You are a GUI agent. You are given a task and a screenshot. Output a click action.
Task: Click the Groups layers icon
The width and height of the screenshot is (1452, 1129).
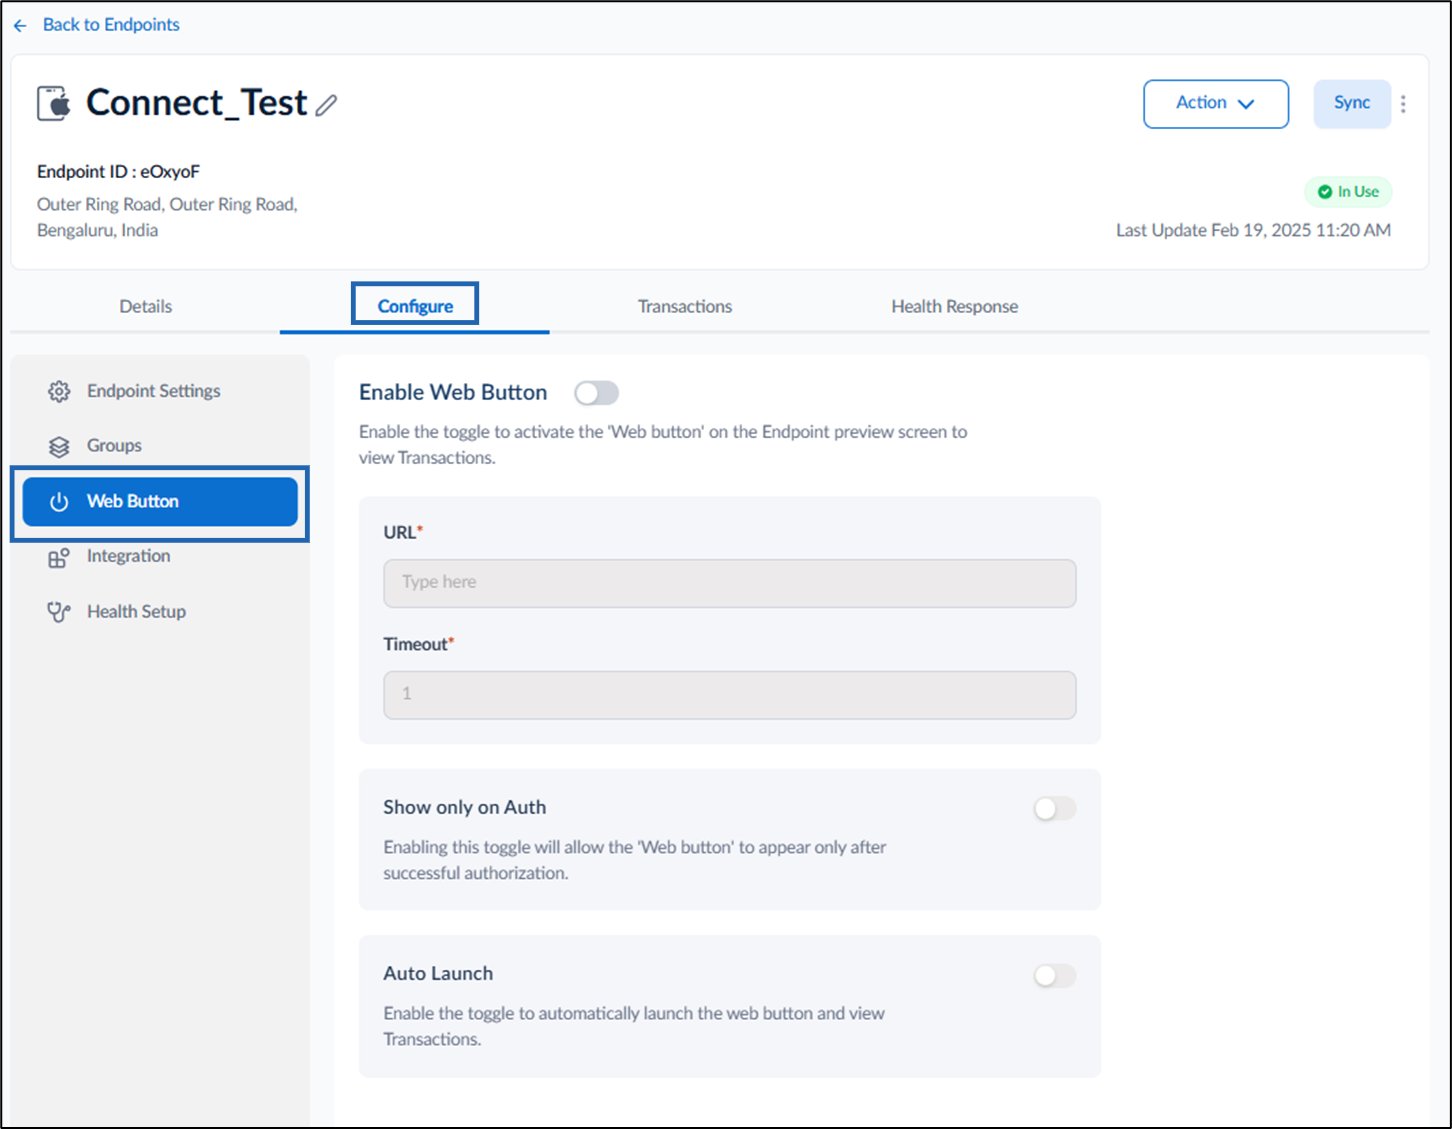[x=59, y=446]
